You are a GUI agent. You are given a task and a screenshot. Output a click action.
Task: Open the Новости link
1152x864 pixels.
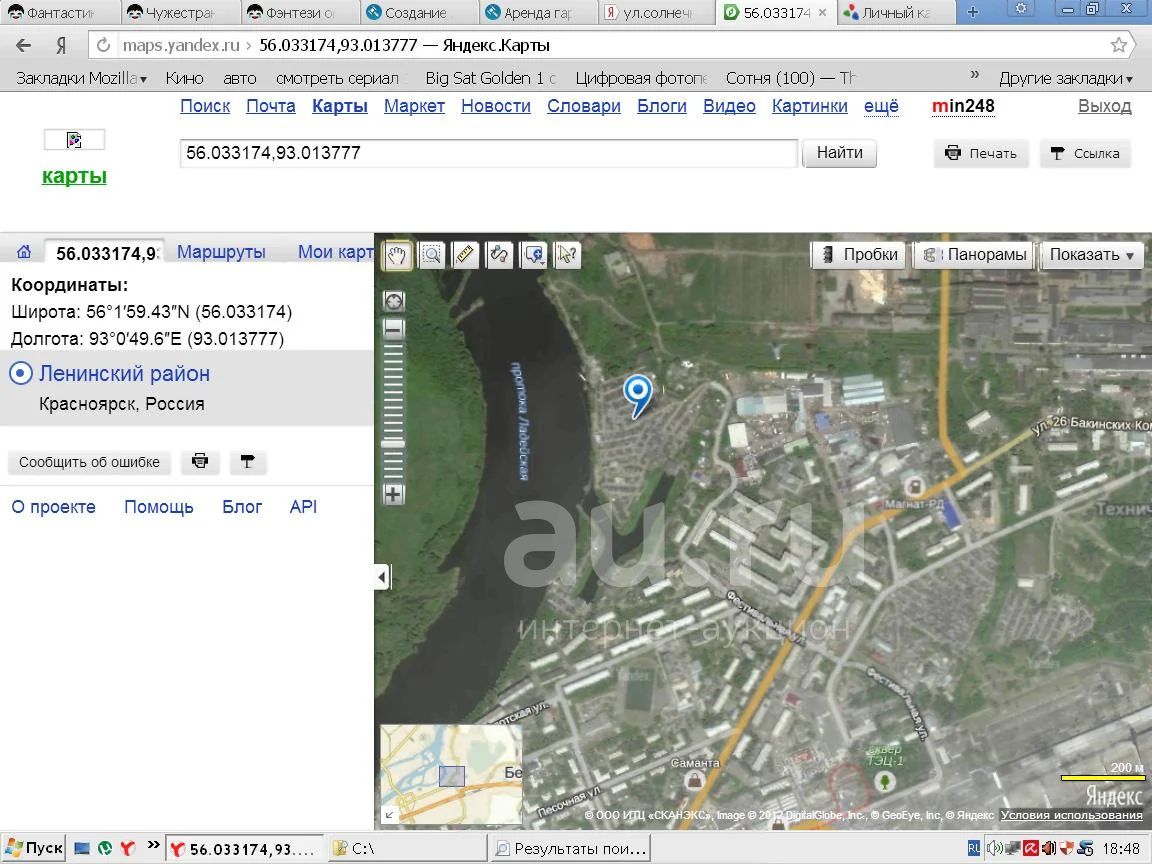(x=496, y=106)
